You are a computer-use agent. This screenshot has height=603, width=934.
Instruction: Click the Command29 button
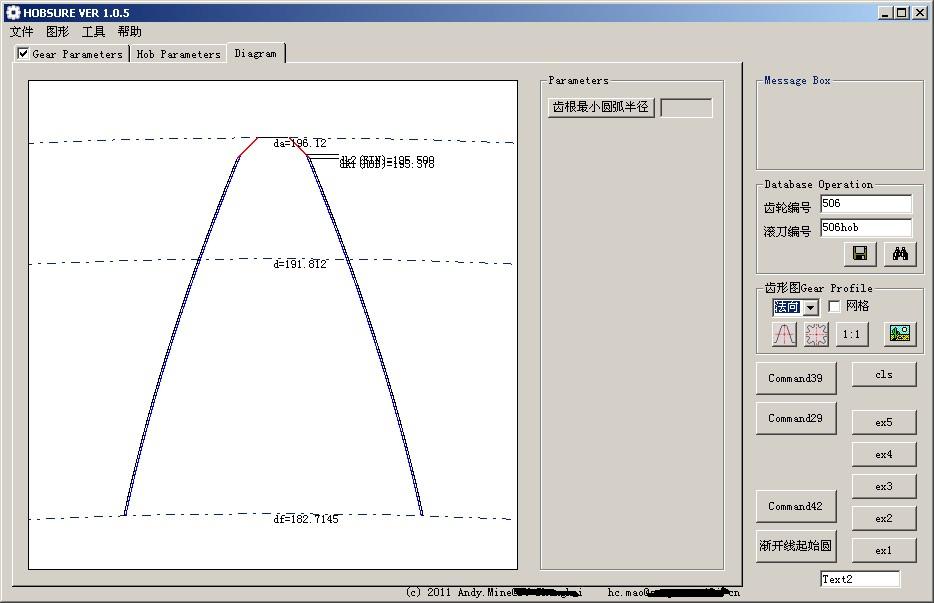tap(796, 418)
